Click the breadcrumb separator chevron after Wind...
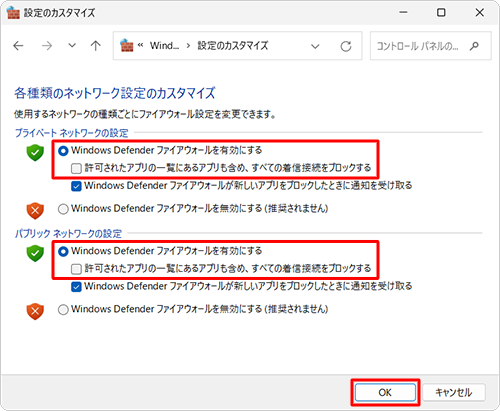The height and width of the screenshot is (411, 500). (x=188, y=46)
